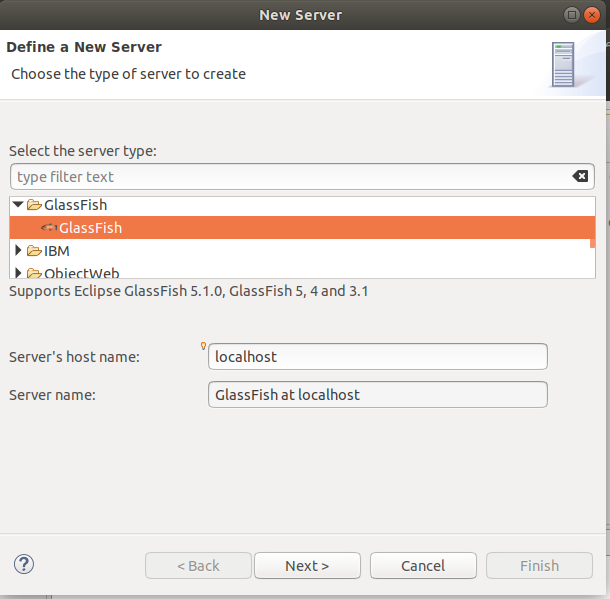Click the GlassFish parent folder icon
Screen dimensions: 610x599
pyautogui.click(x=34, y=205)
